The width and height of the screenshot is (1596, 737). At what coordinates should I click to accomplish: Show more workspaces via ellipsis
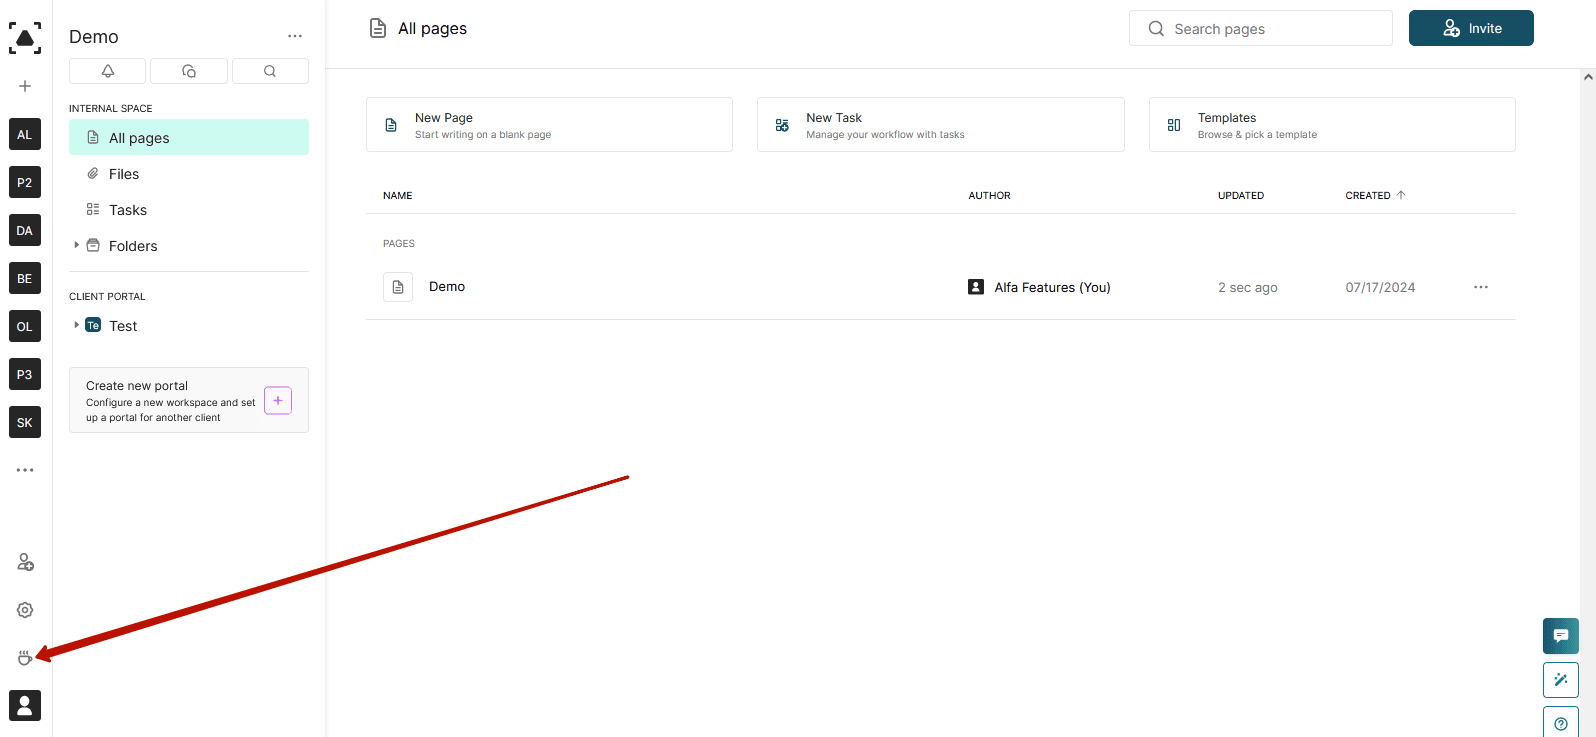coord(25,470)
